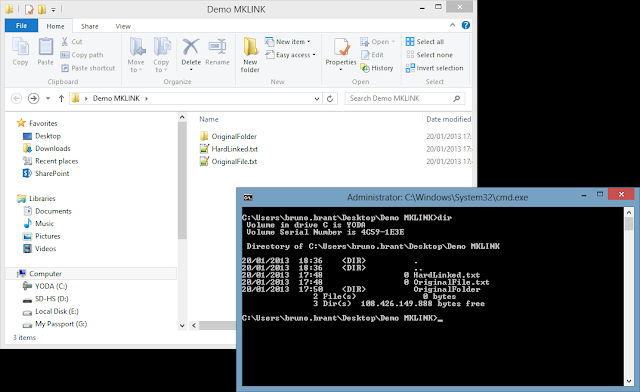Switch to the Share ribbon tab
This screenshot has width=640, height=392.
[89, 26]
